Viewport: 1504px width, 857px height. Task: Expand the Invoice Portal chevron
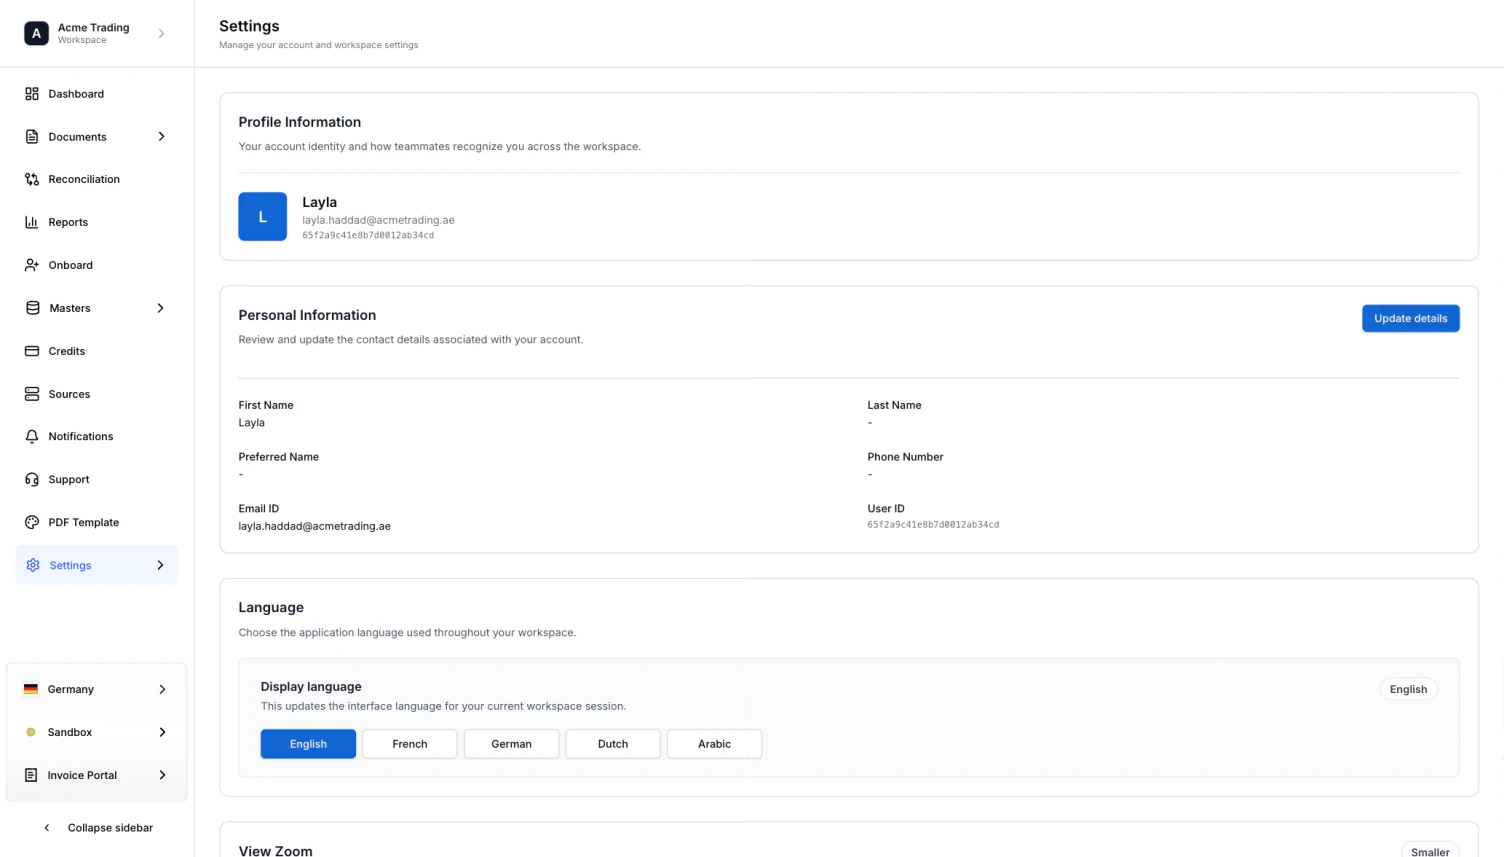162,775
